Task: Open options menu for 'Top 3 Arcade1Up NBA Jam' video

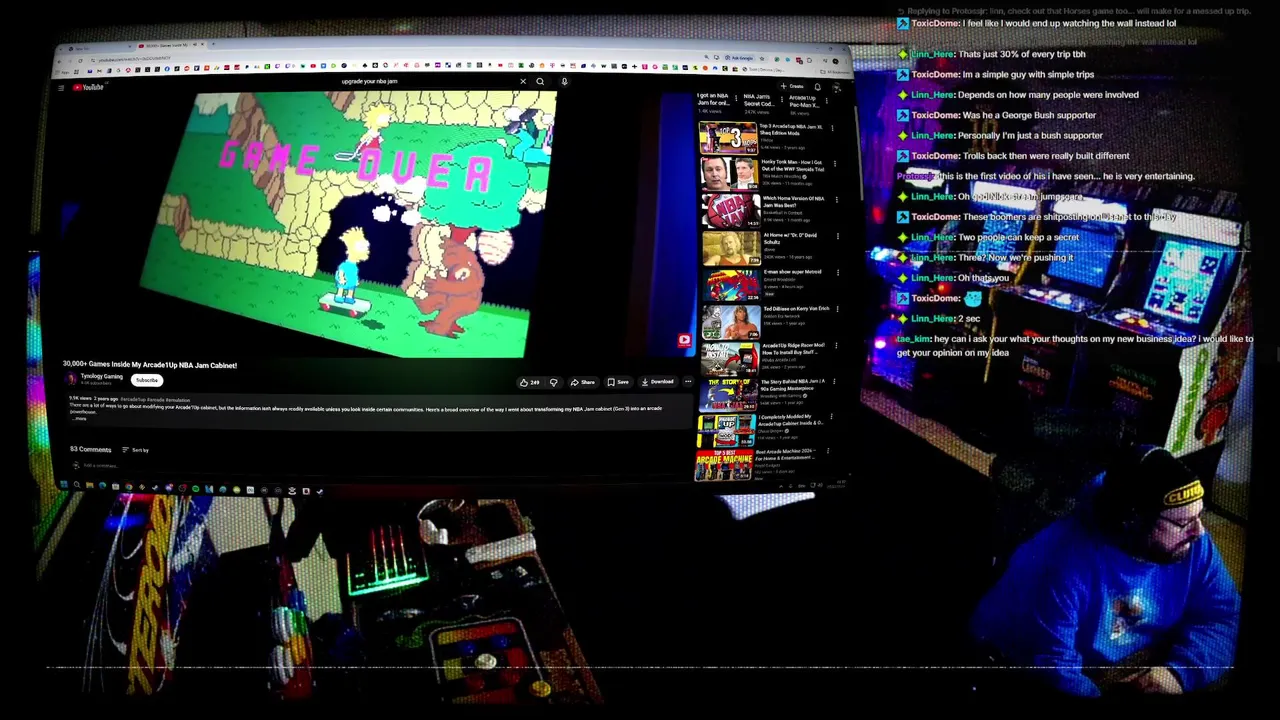Action: [832, 128]
